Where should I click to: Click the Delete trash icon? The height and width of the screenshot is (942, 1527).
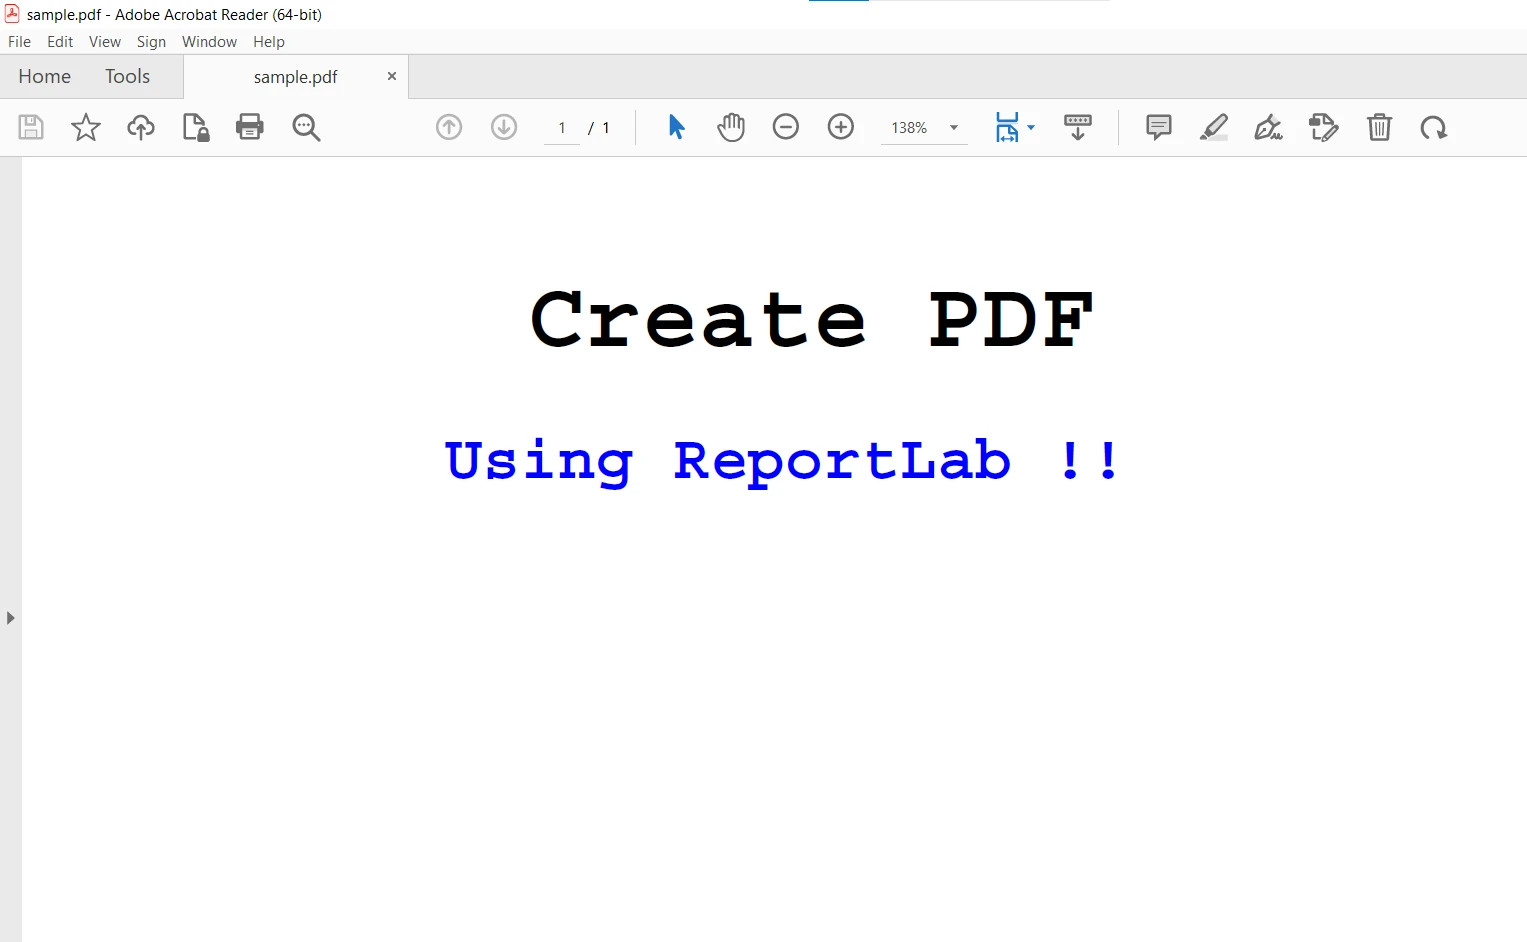click(1379, 127)
